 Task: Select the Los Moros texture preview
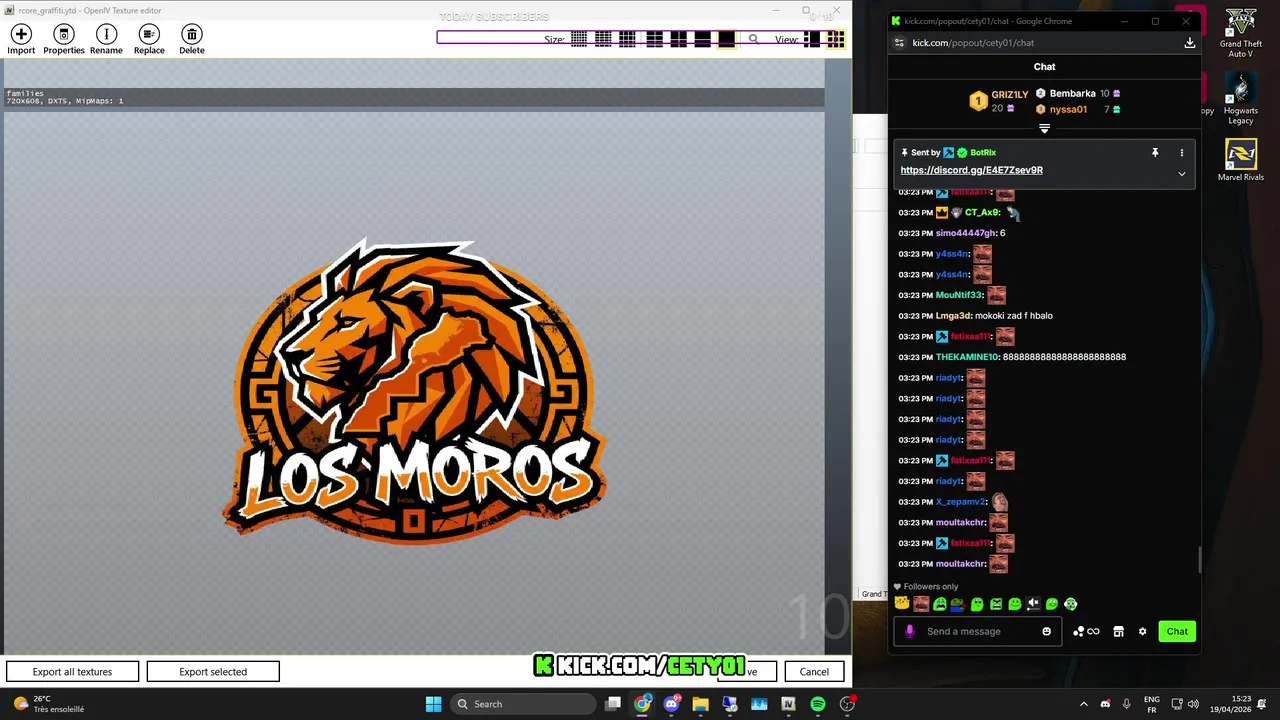click(x=414, y=390)
